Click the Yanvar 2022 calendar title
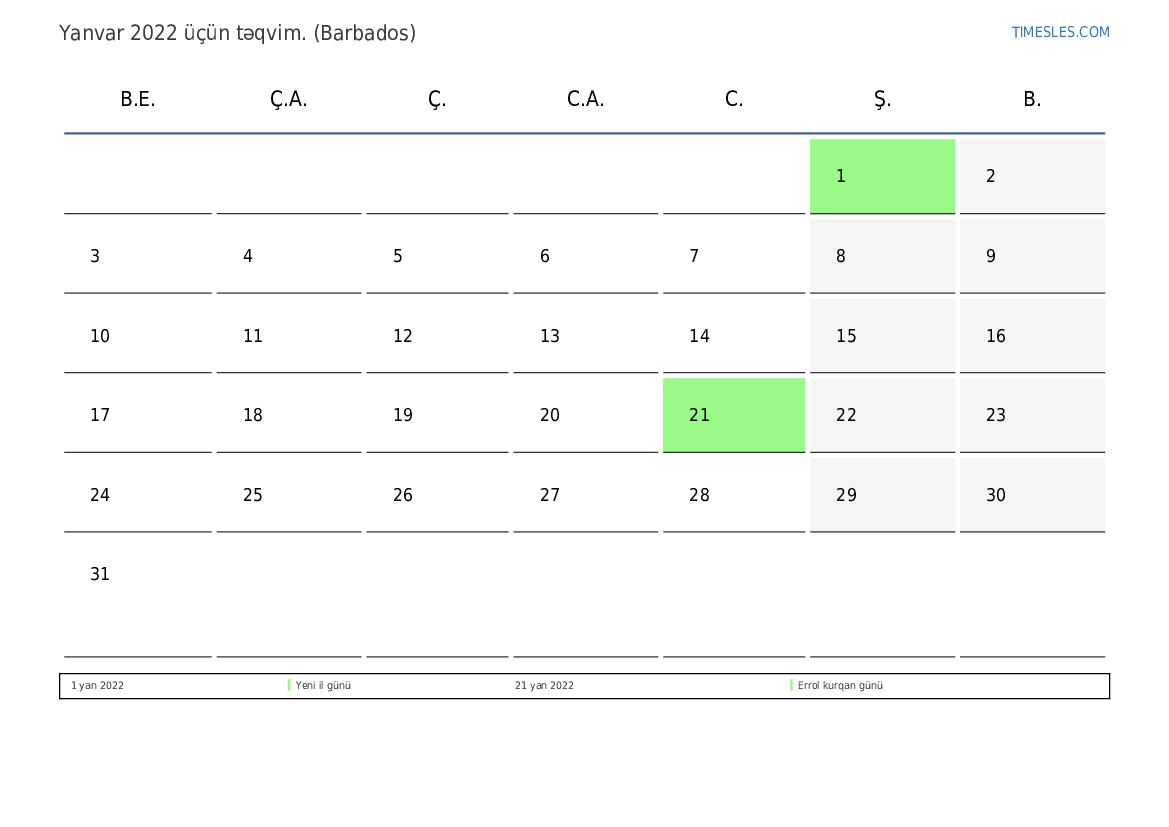This screenshot has width=1169, height=827. [237, 33]
